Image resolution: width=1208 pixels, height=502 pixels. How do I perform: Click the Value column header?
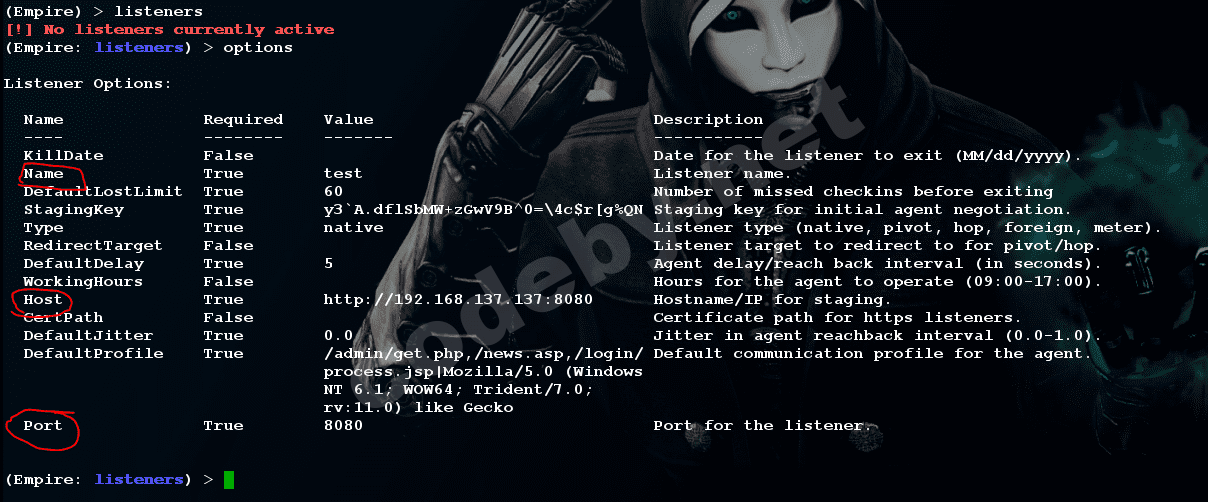[x=348, y=119]
